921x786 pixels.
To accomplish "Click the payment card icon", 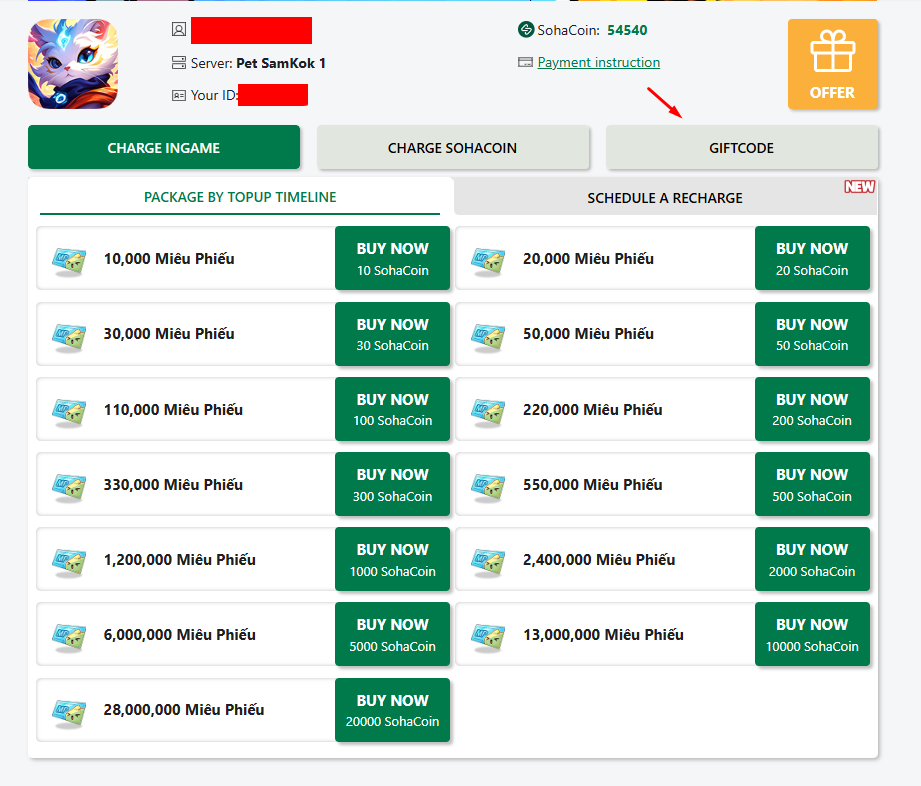I will tap(526, 62).
